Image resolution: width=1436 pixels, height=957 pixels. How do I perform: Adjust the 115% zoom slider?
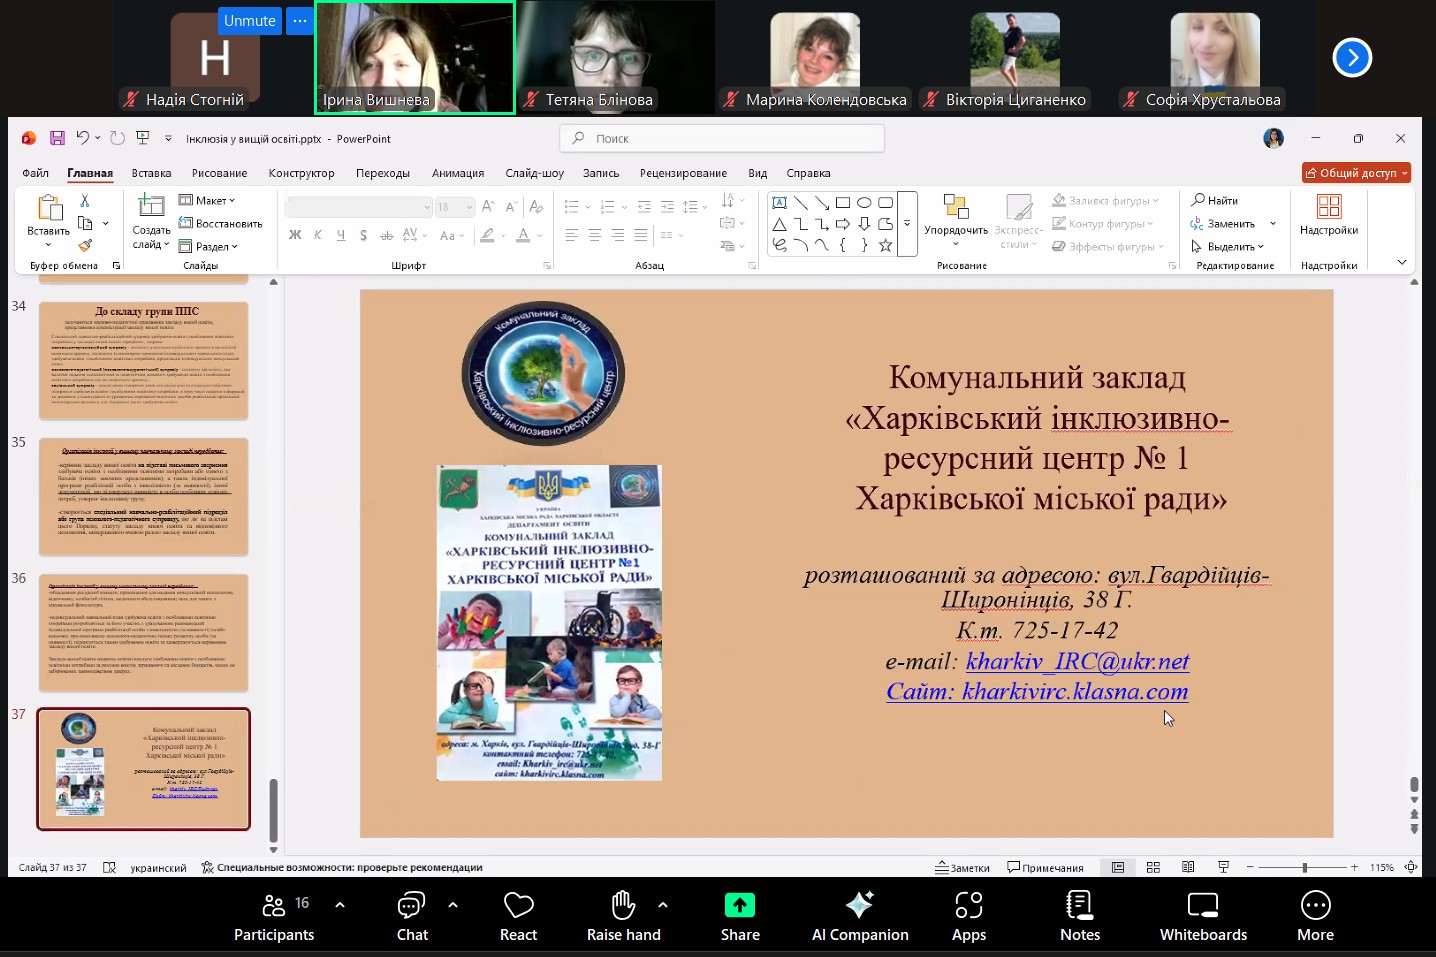1303,867
